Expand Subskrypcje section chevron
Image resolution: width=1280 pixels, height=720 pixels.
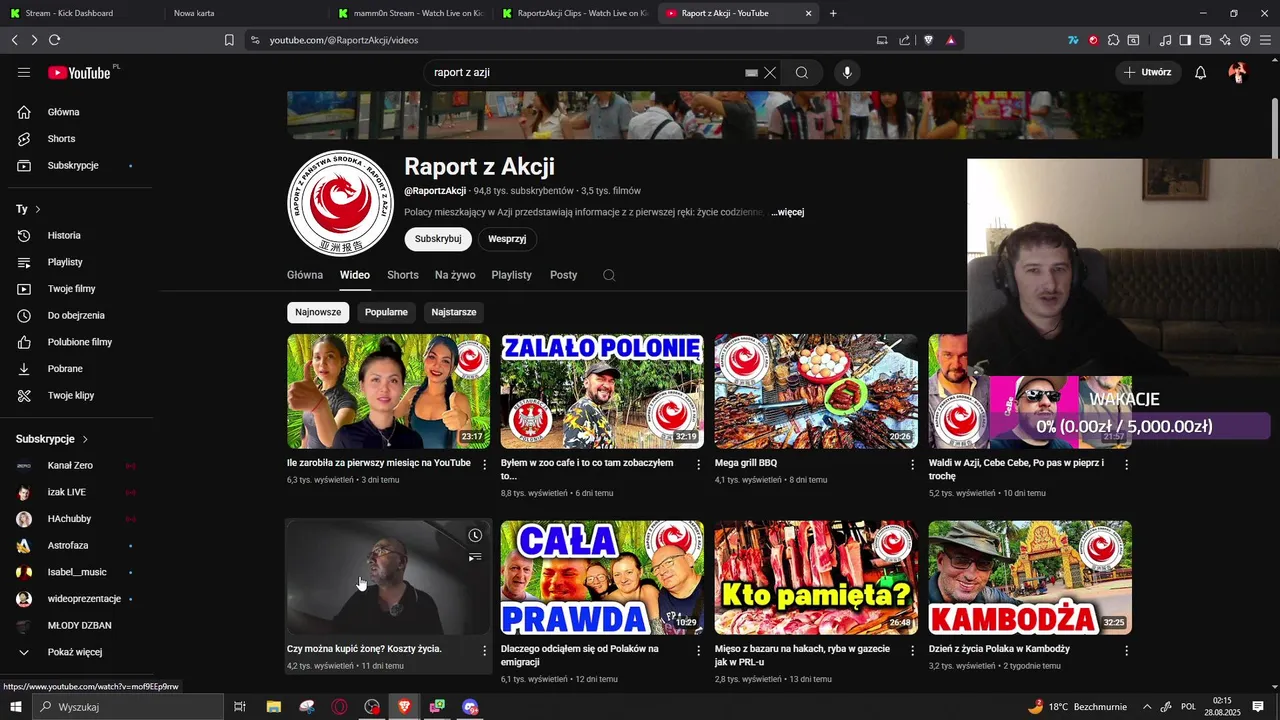85,439
